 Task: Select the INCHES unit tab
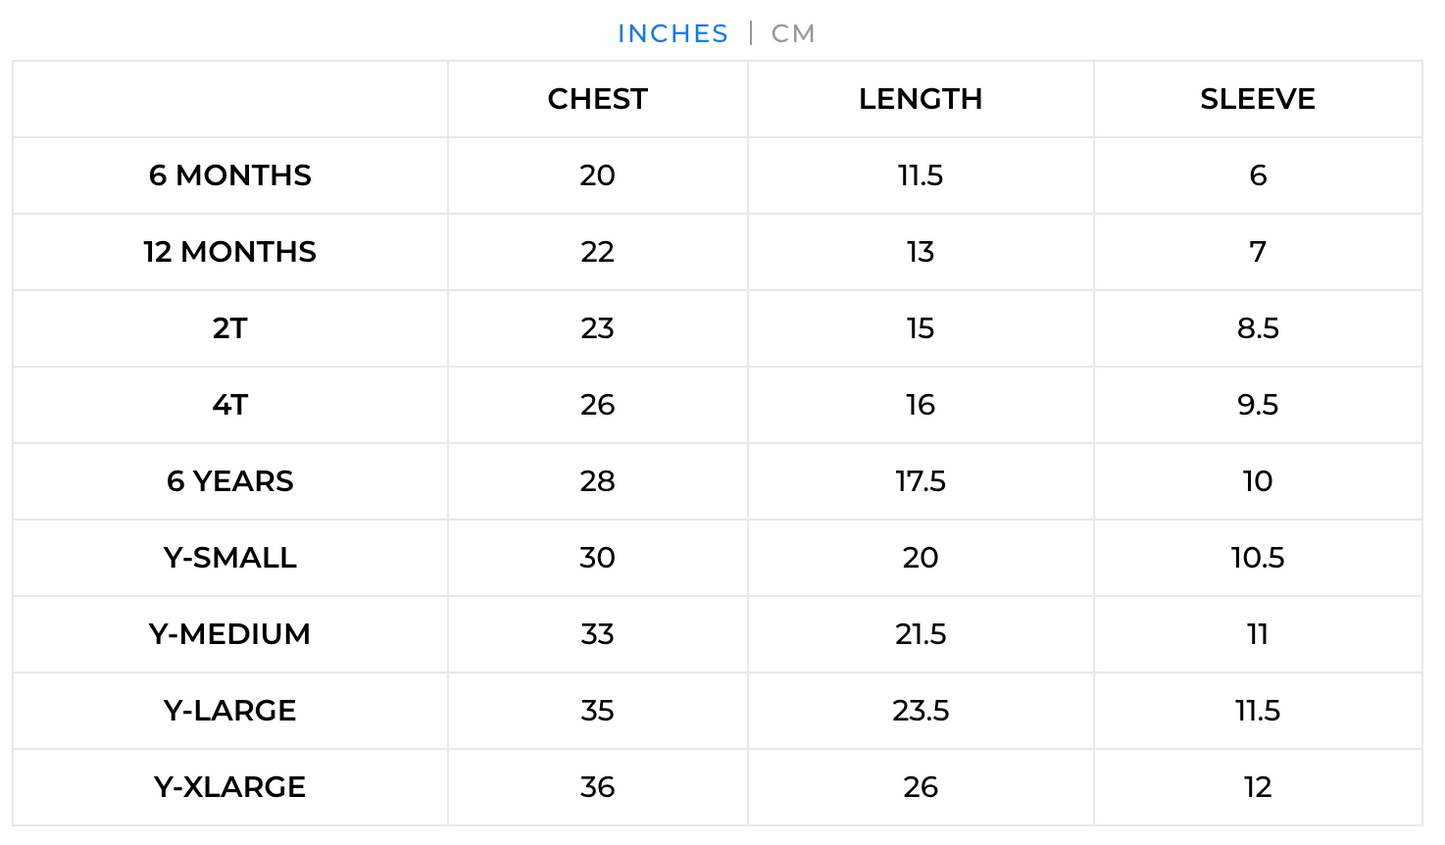click(x=673, y=34)
